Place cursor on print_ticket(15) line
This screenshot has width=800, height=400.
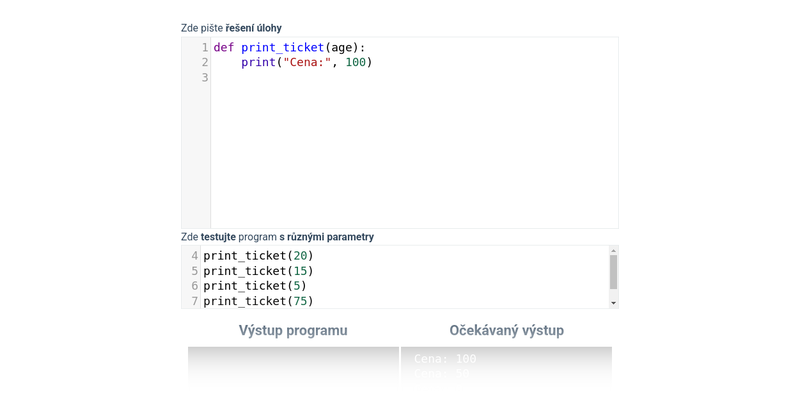(x=258, y=271)
